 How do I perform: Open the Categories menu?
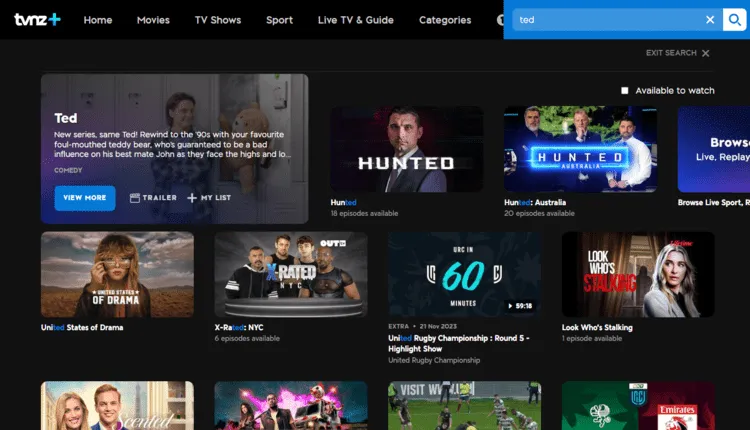(445, 20)
